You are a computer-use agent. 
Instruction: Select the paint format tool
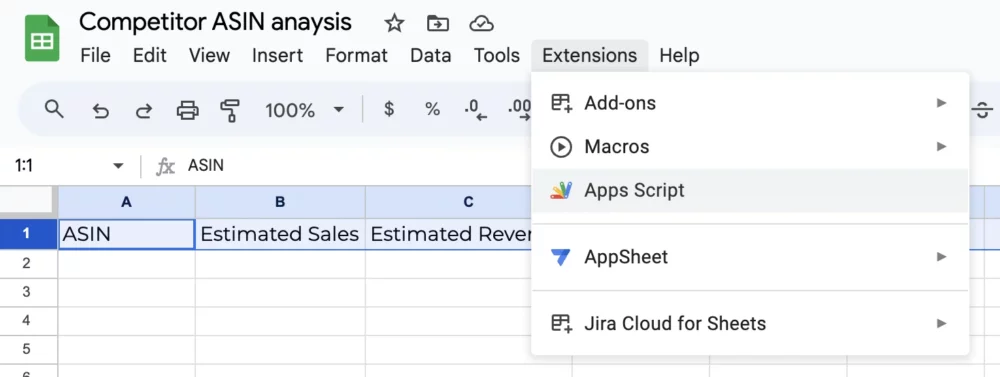pos(230,111)
